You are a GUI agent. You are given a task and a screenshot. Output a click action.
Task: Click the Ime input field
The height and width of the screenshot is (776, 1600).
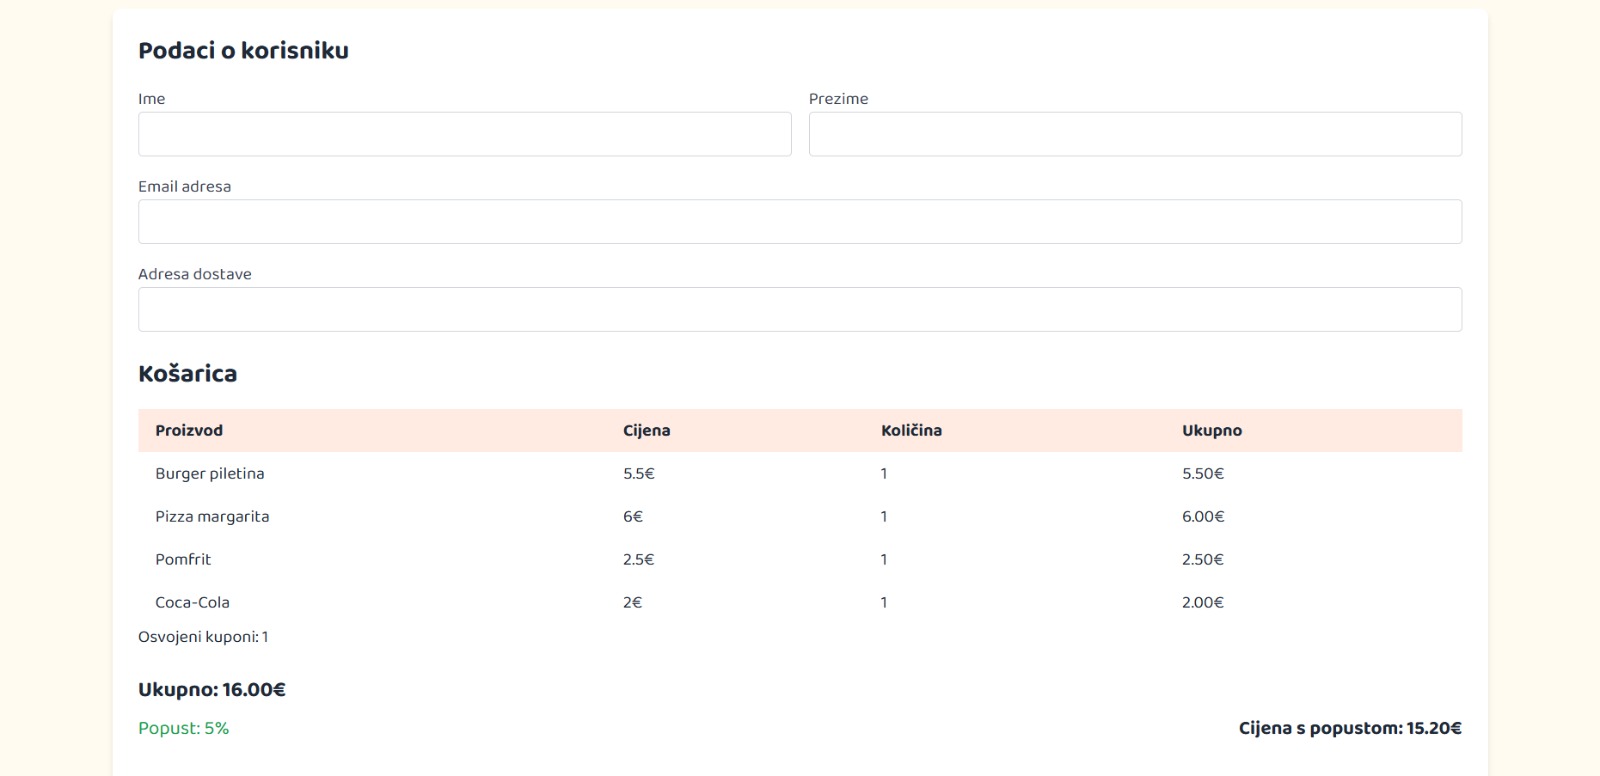point(464,134)
